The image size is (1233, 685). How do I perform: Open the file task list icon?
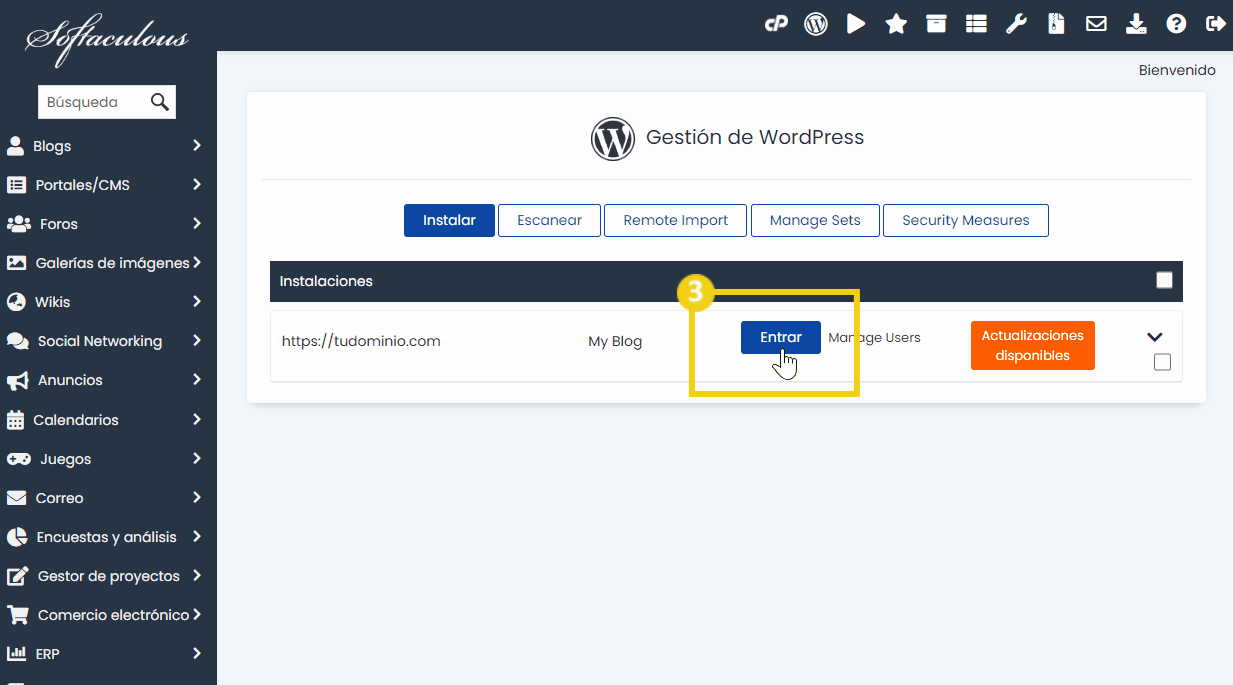[x=1056, y=24]
